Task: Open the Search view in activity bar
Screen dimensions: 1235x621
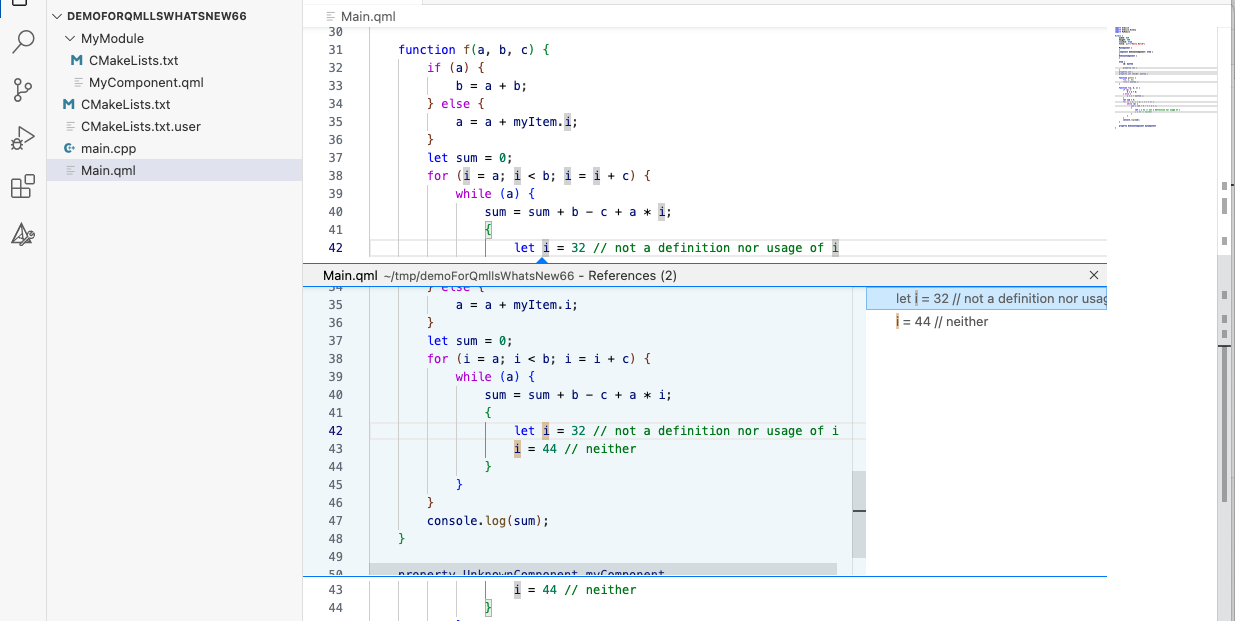Action: [23, 42]
